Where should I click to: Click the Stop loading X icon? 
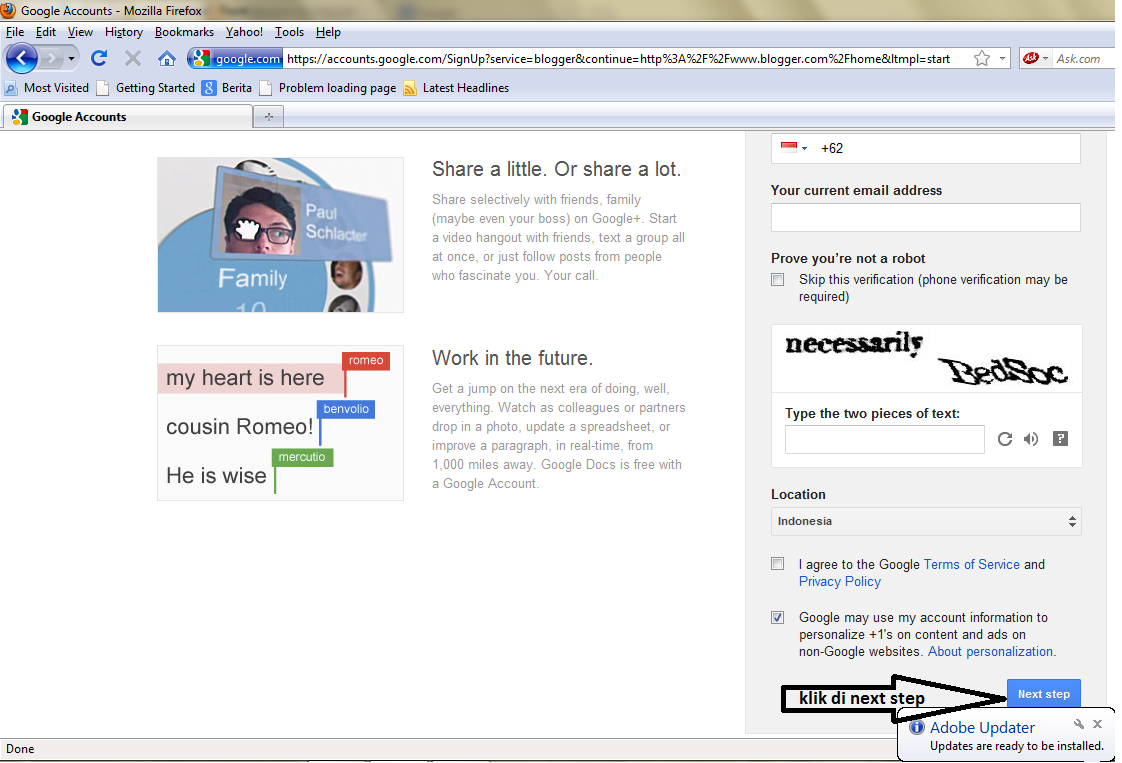[x=132, y=58]
